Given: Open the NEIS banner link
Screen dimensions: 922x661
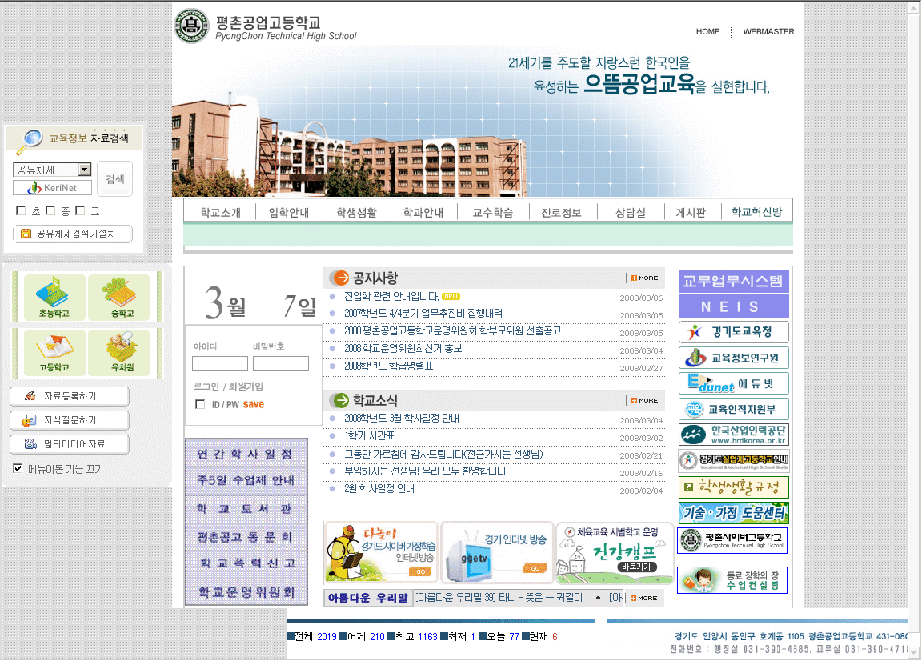Looking at the screenshot, I should [x=734, y=306].
